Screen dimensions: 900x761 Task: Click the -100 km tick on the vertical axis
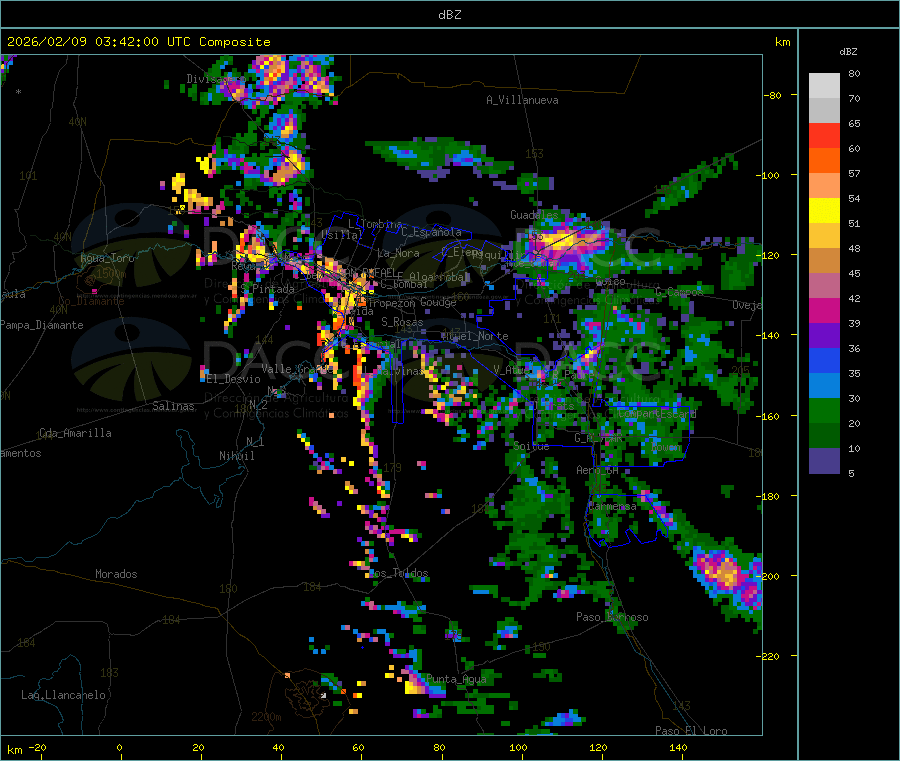pyautogui.click(x=768, y=175)
